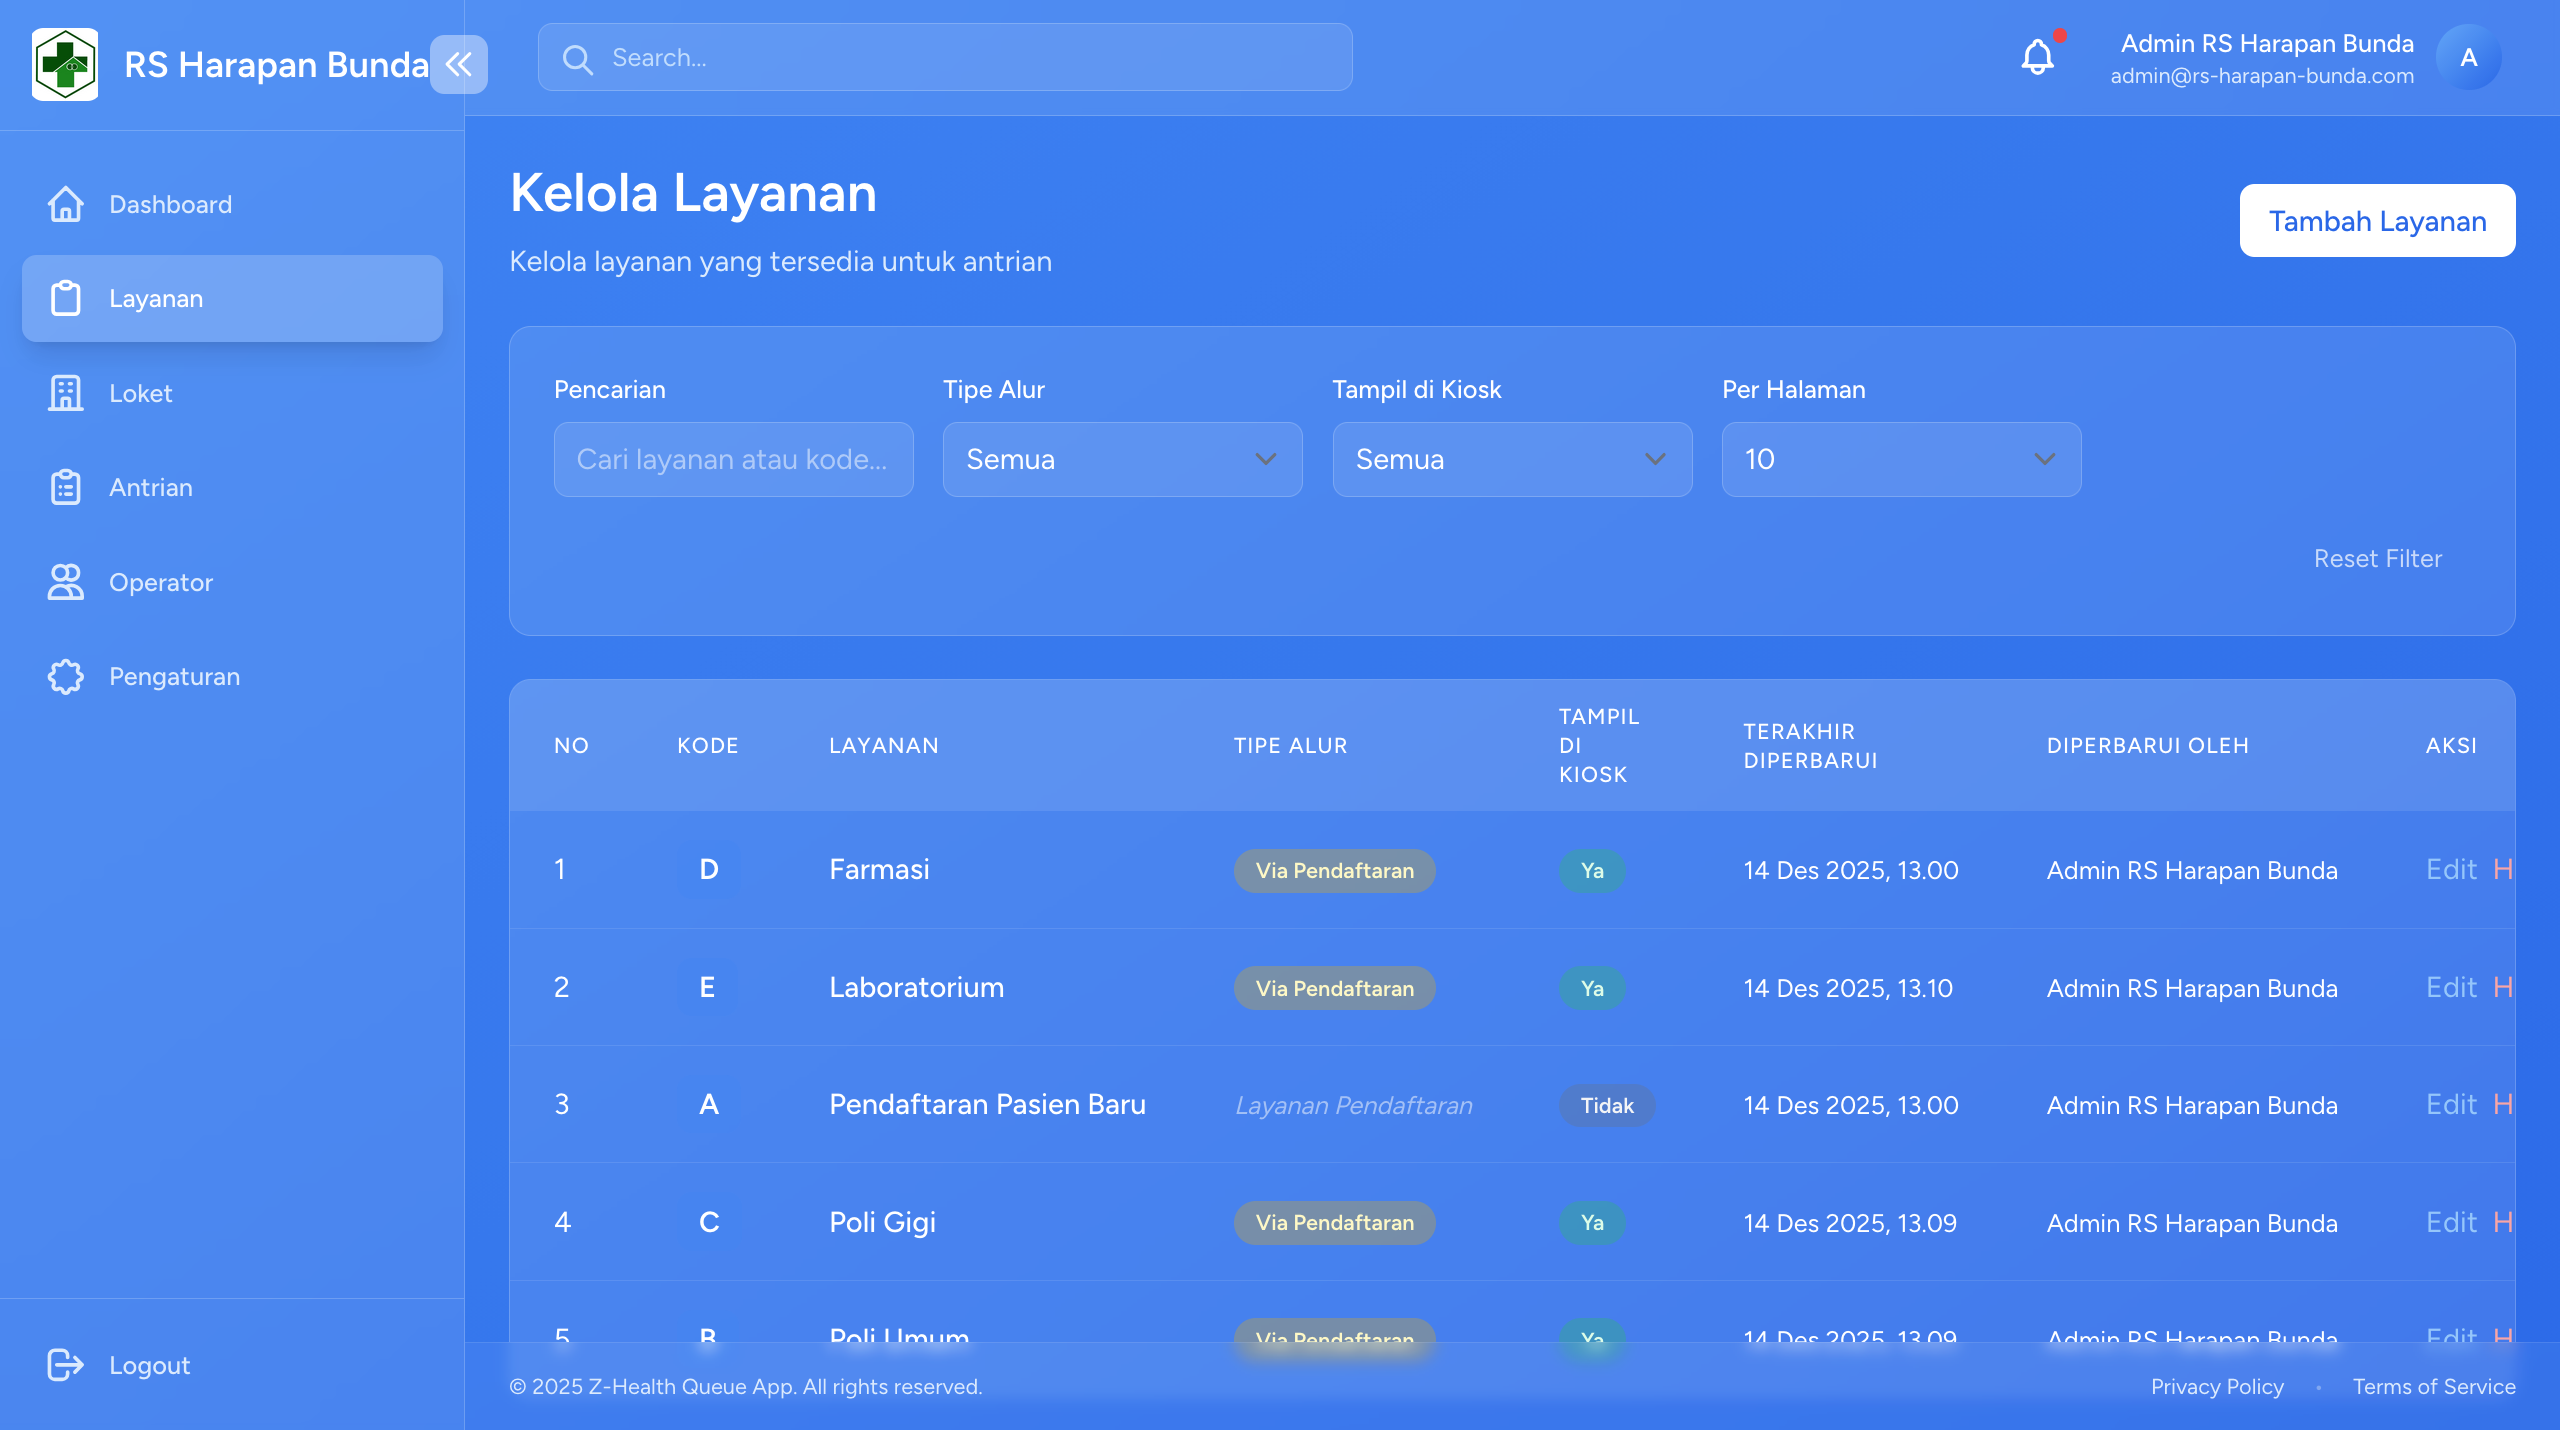Screen dimensions: 2560x1430
Task: Click the Tambah Layanan button
Action: coord(2376,221)
